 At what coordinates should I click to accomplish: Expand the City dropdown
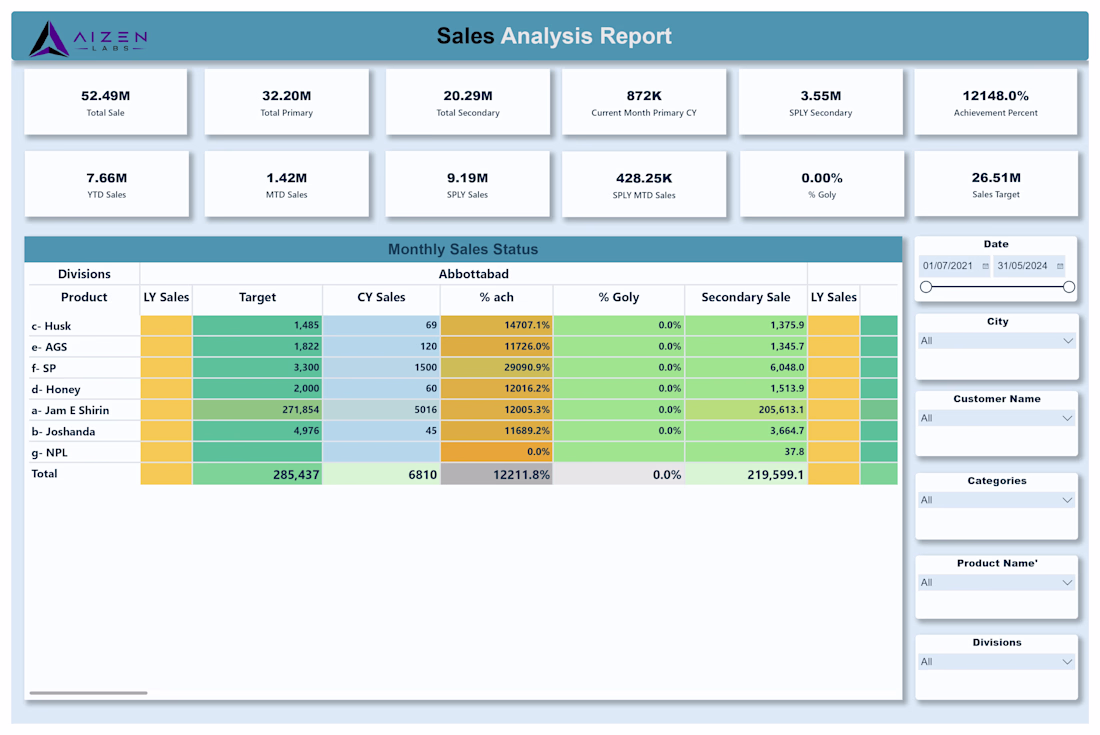click(997, 341)
